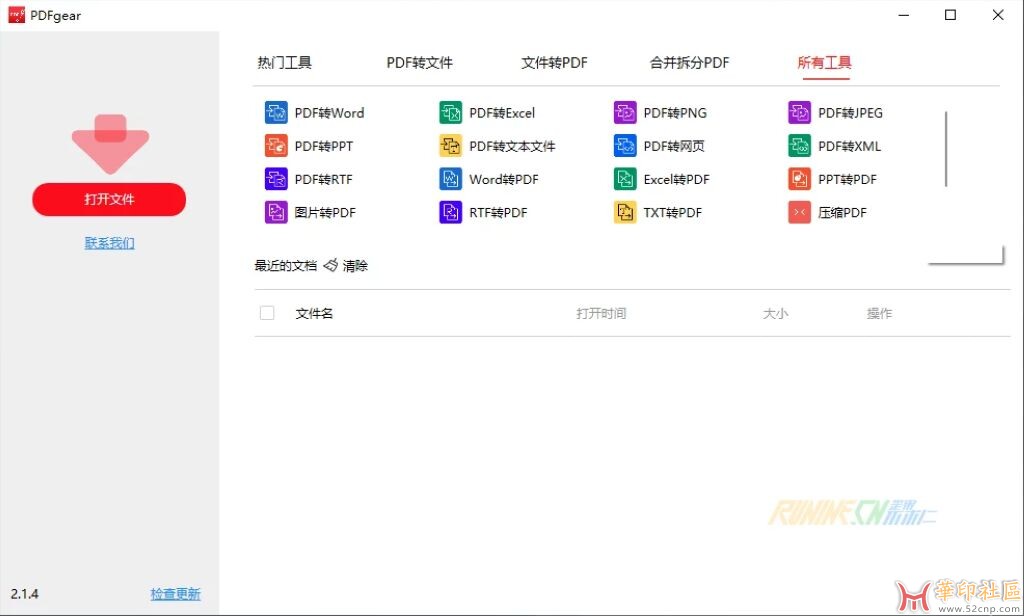This screenshot has width=1024, height=616.
Task: Click the PDF转文本文件 tool icon
Action: point(451,146)
